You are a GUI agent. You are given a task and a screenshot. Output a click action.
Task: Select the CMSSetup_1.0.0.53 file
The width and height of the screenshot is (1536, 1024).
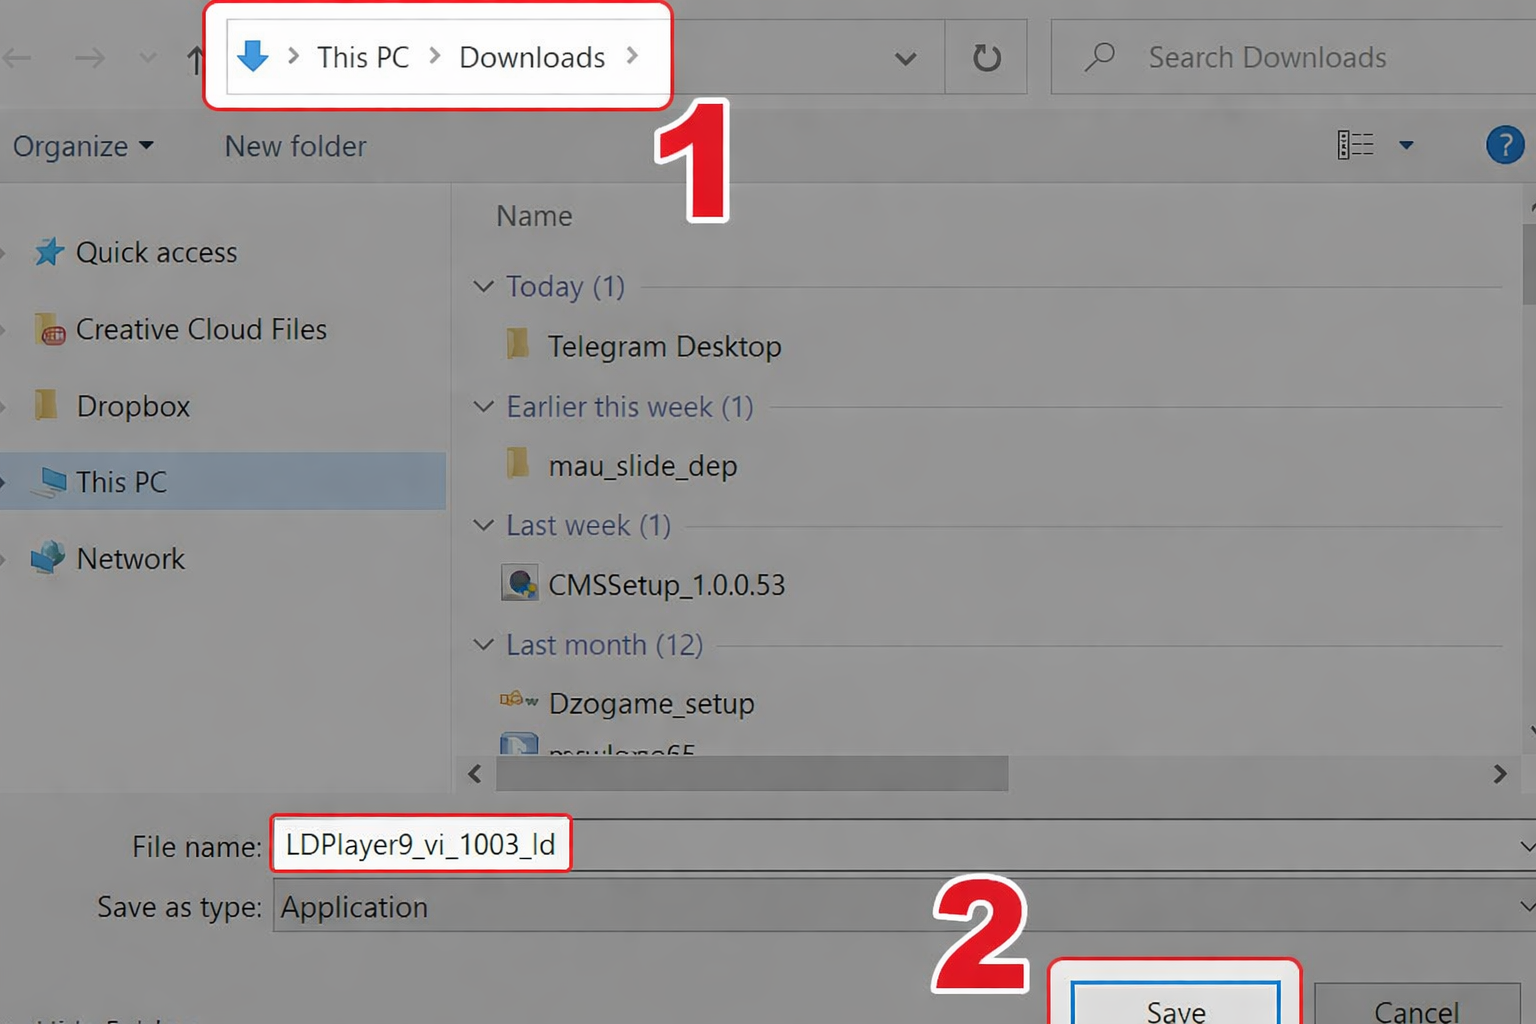coord(666,585)
